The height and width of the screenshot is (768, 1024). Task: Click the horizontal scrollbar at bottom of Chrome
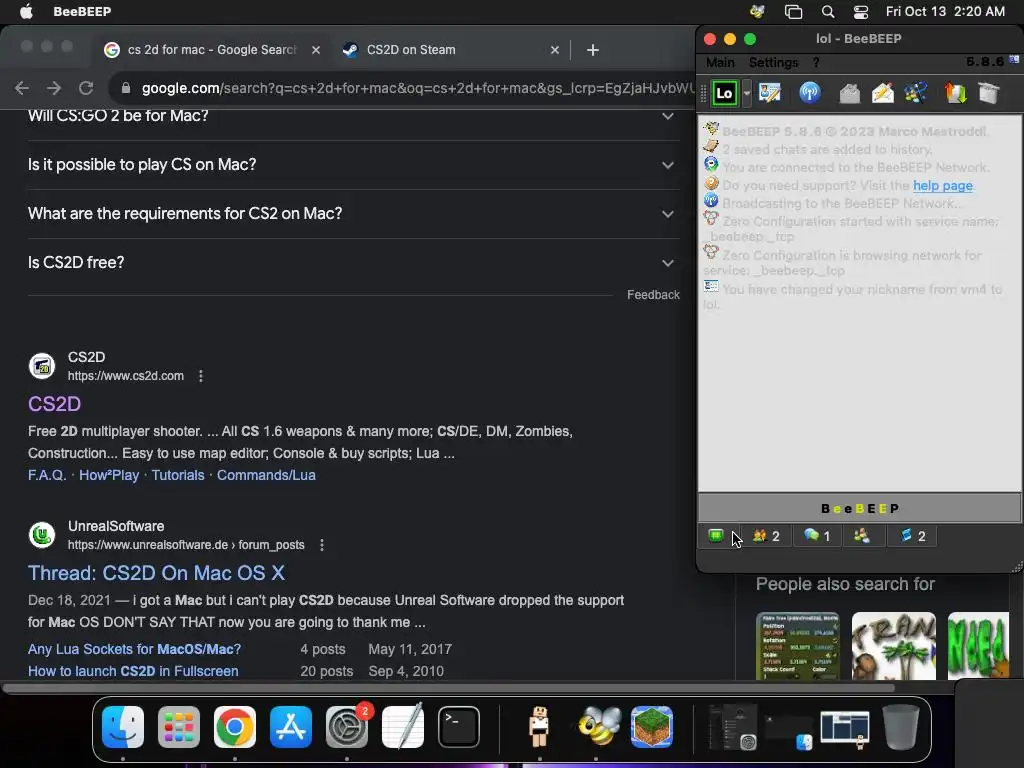pyautogui.click(x=449, y=688)
